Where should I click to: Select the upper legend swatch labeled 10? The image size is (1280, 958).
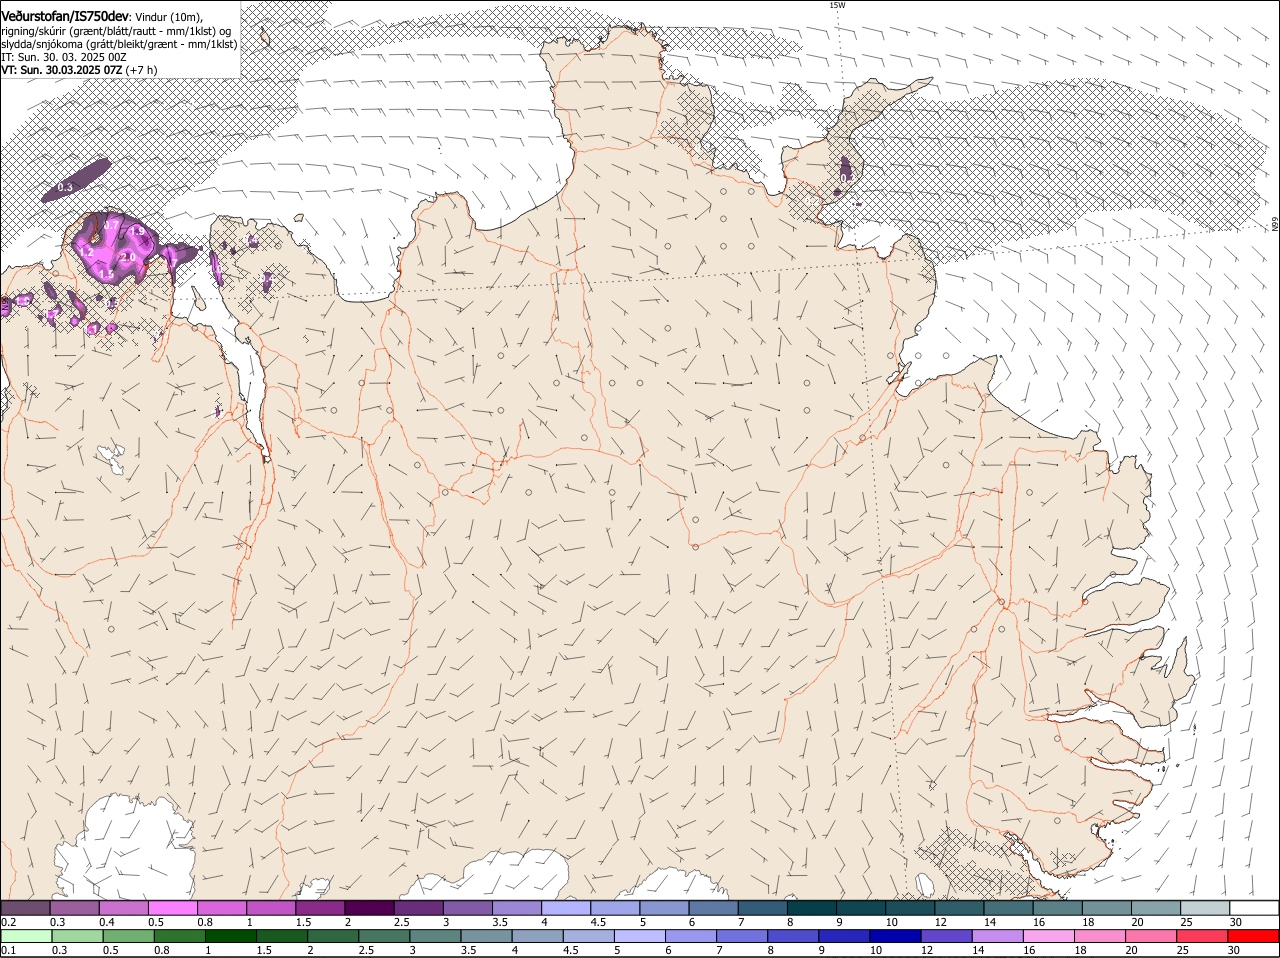click(911, 908)
